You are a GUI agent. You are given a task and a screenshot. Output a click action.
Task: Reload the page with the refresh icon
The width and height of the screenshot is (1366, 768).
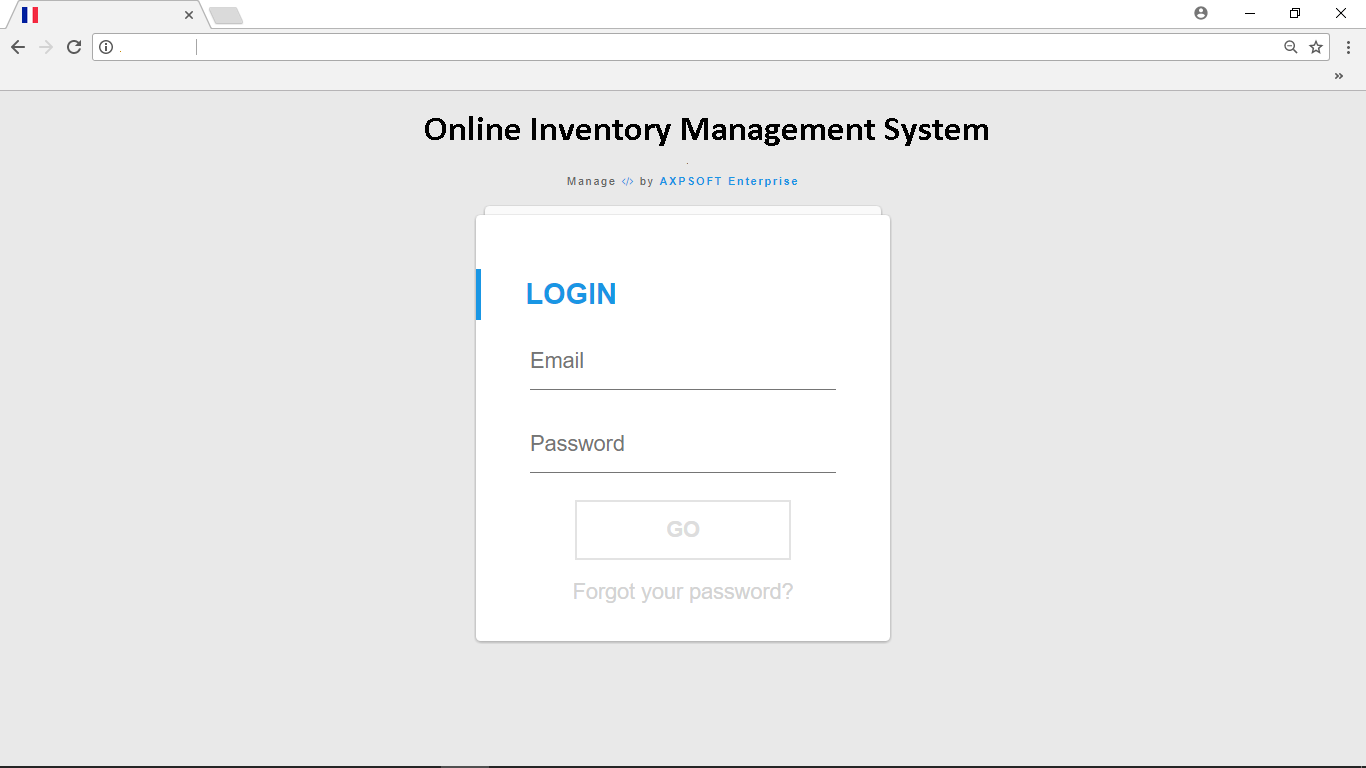coord(74,47)
